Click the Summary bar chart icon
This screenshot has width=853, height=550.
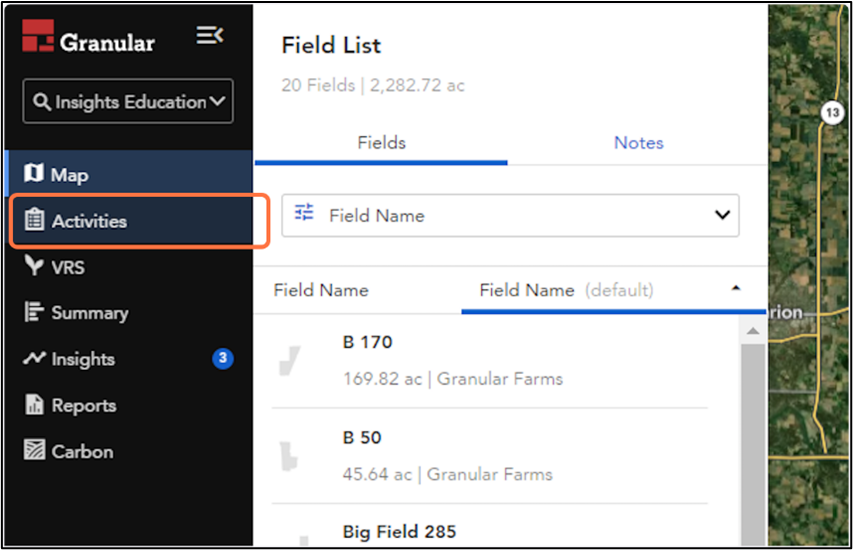[x=34, y=312]
